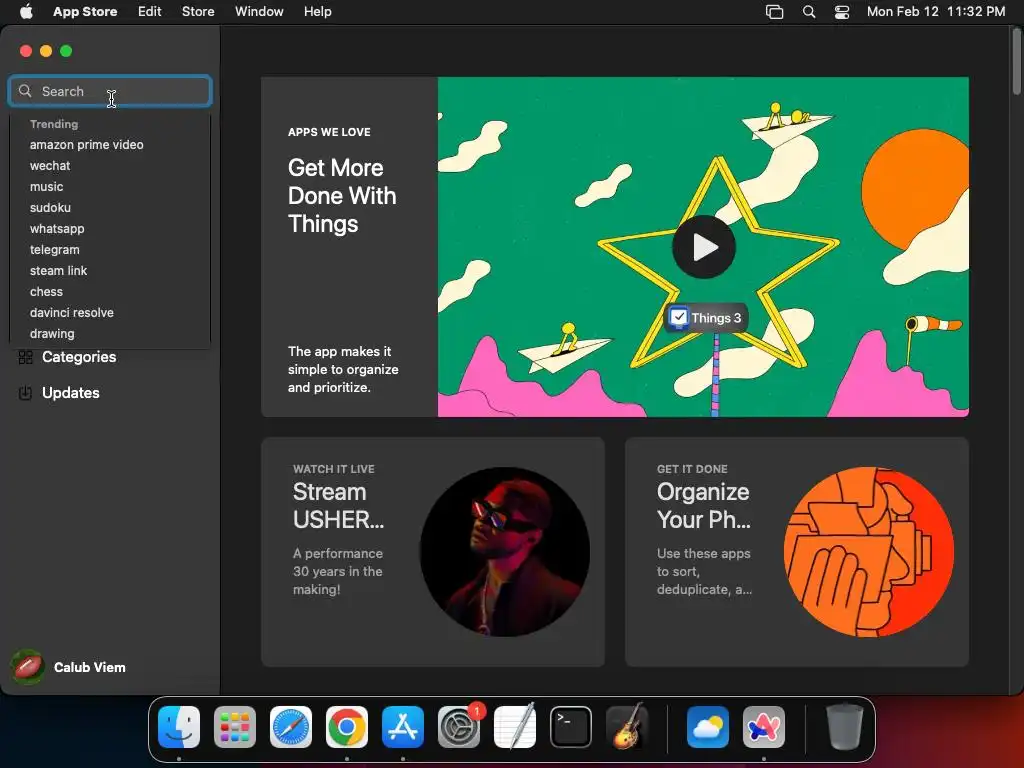The width and height of the screenshot is (1024, 768).
Task: Open the pinwheel app next to Weather in the Dock
Action: point(764,727)
